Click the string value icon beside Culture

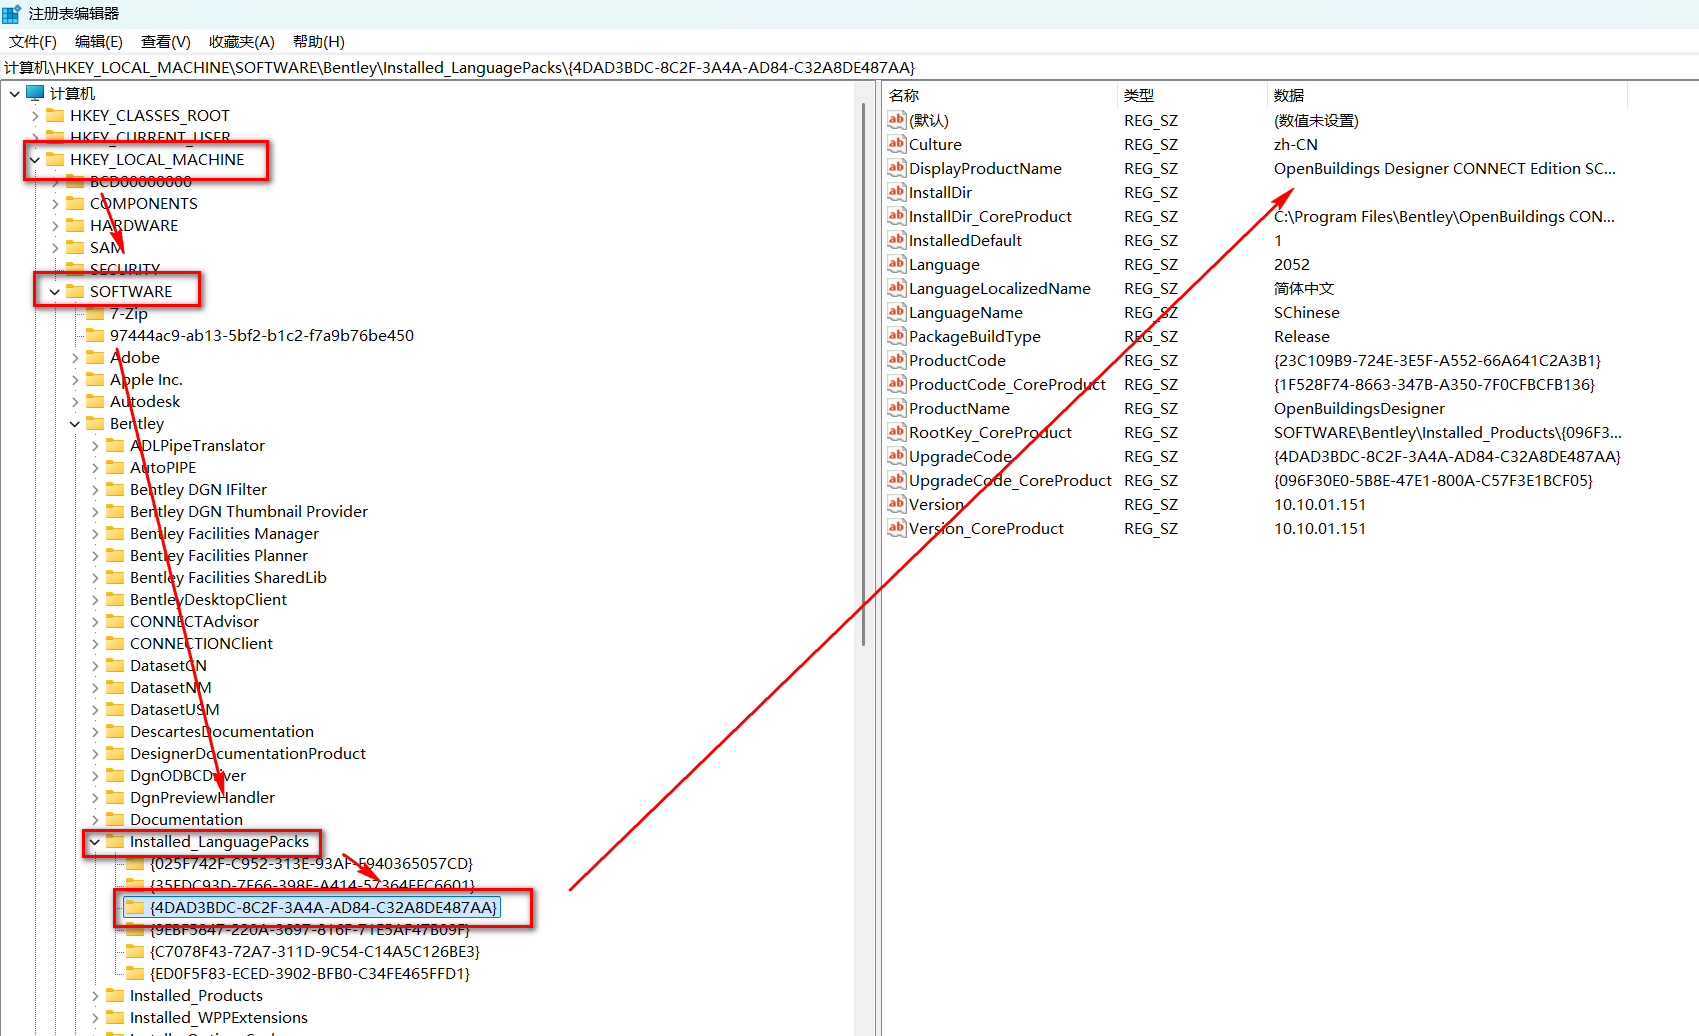(x=896, y=144)
